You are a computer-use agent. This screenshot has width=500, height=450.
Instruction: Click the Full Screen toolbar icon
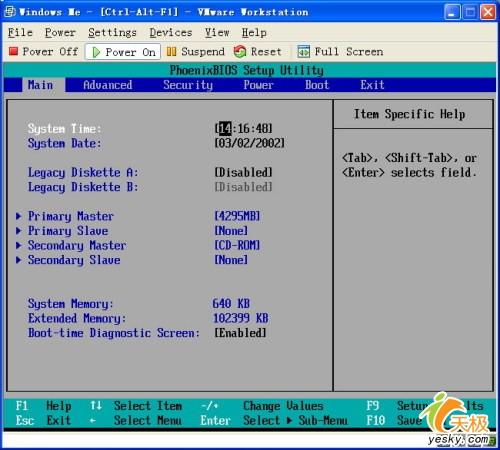click(x=303, y=51)
